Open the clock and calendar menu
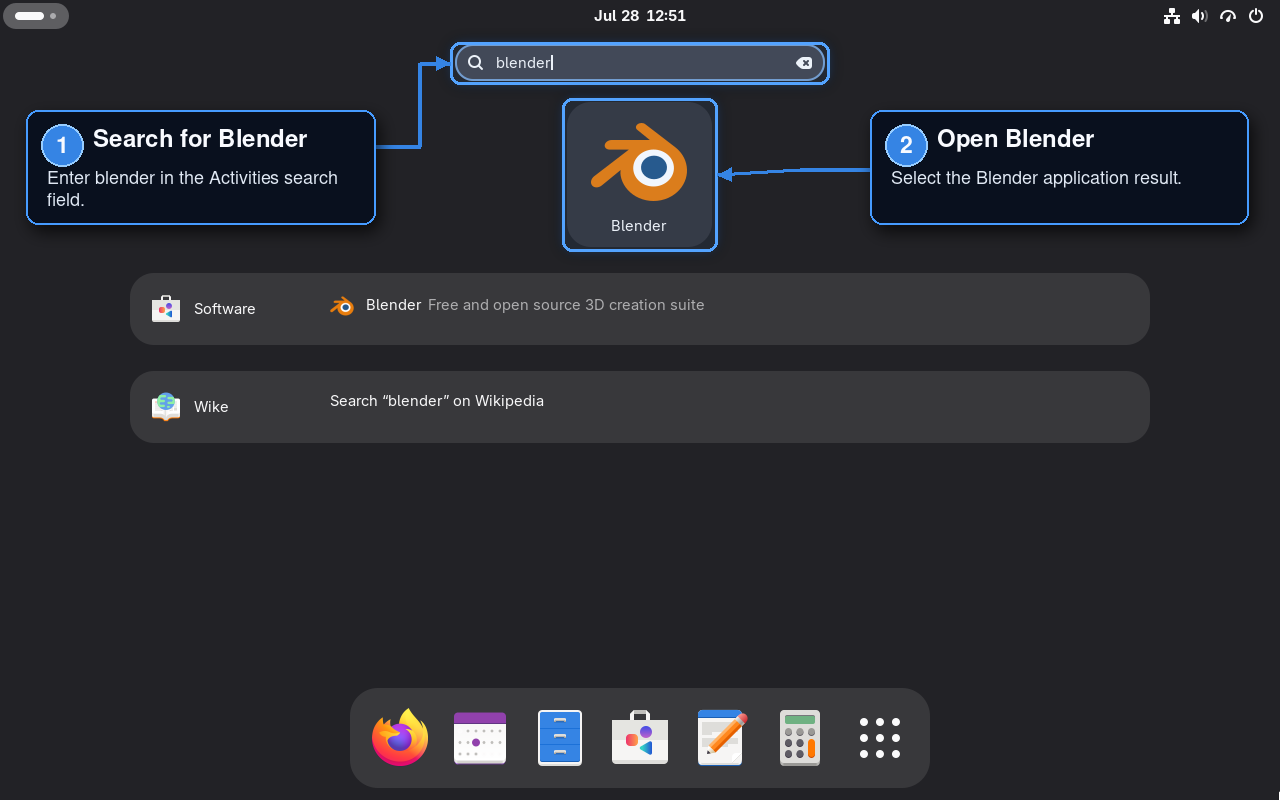The width and height of the screenshot is (1280, 800). pyautogui.click(x=640, y=16)
